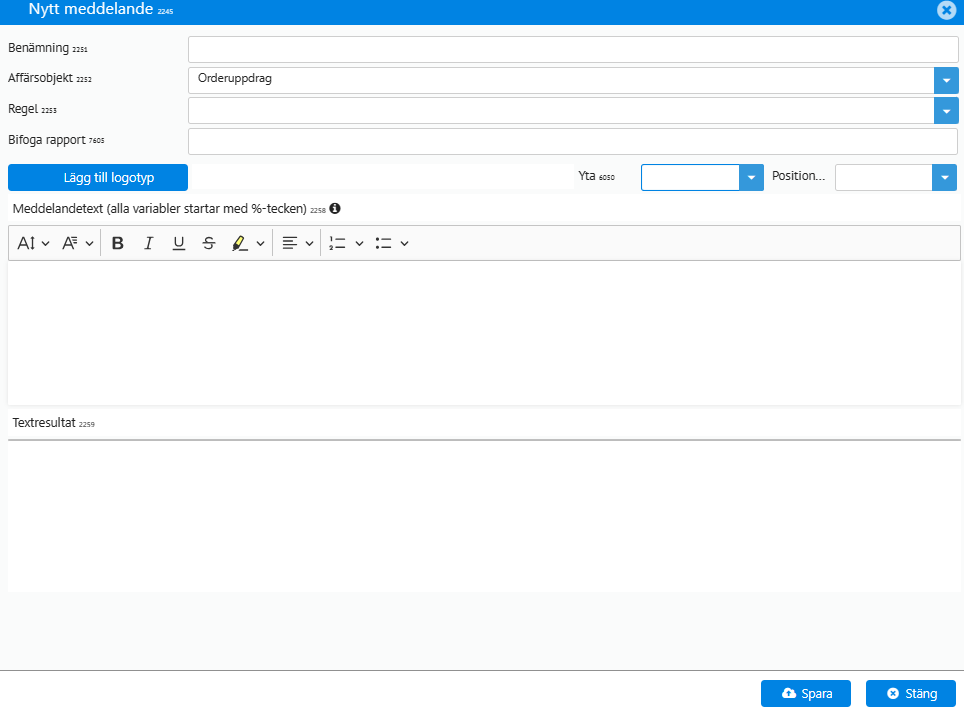The image size is (964, 715).
Task: Click the Regel input field
Action: (561, 111)
